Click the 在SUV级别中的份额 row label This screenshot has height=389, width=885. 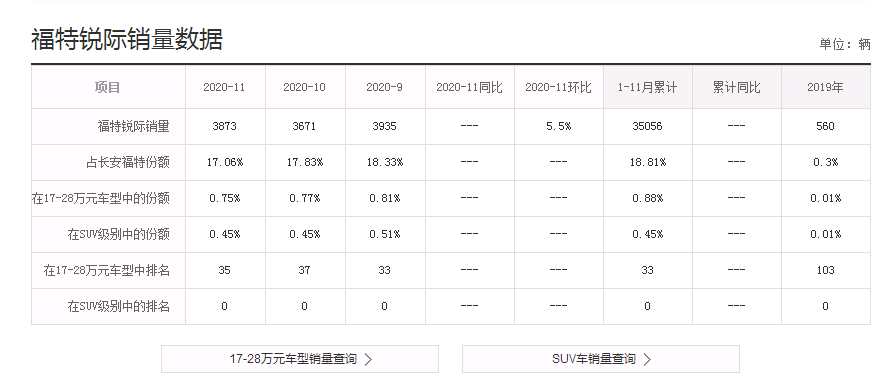tap(119, 234)
